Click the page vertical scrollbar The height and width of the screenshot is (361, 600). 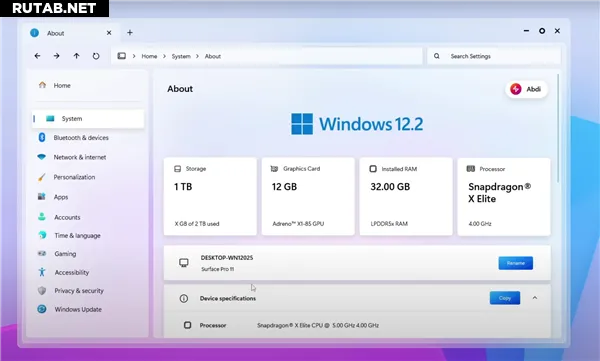(x=558, y=129)
